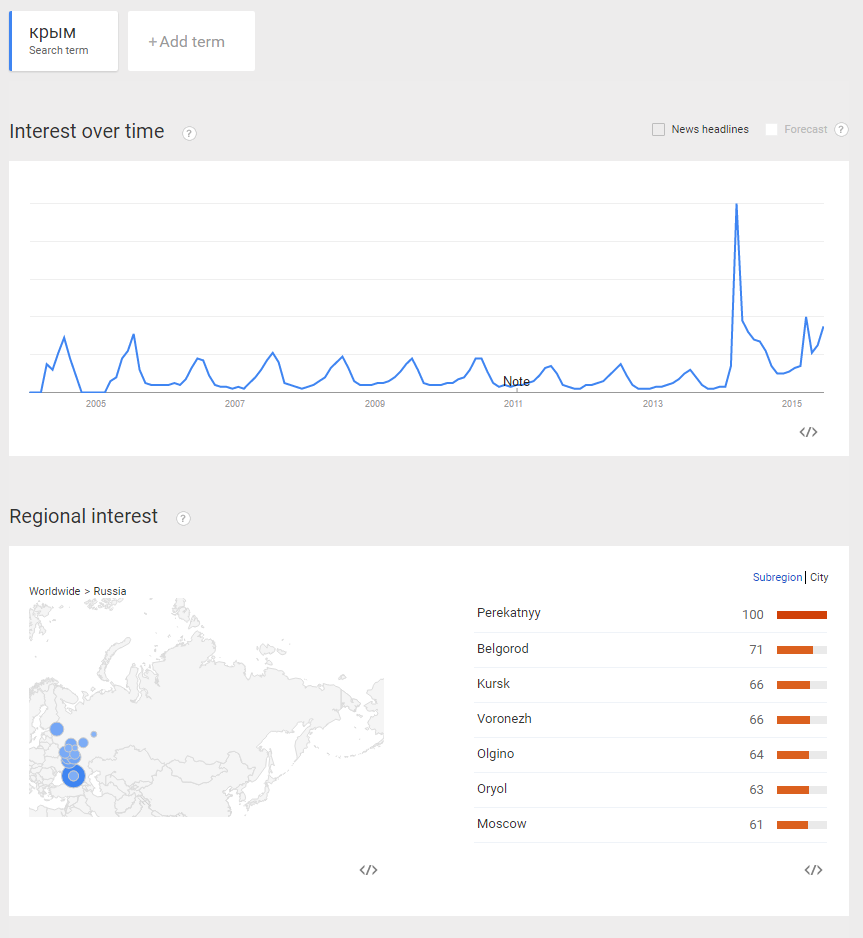This screenshot has height=938, width=863.
Task: Open the Perekatnyy city entry
Action: coord(508,613)
